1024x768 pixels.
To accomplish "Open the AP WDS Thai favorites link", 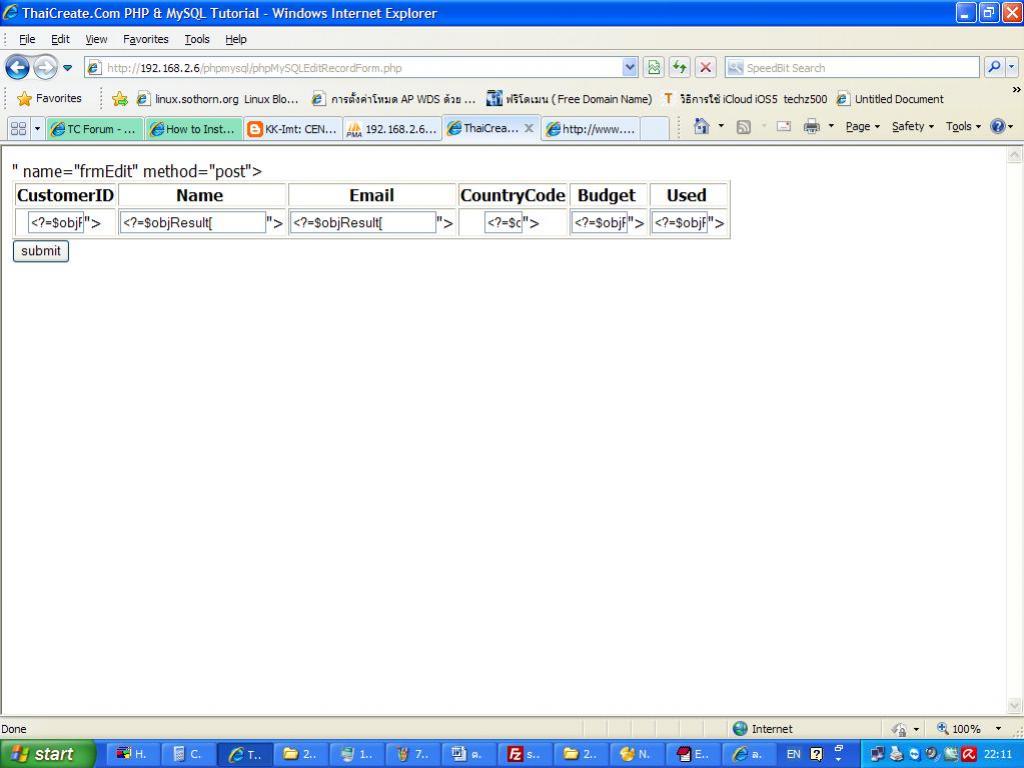I will click(393, 99).
